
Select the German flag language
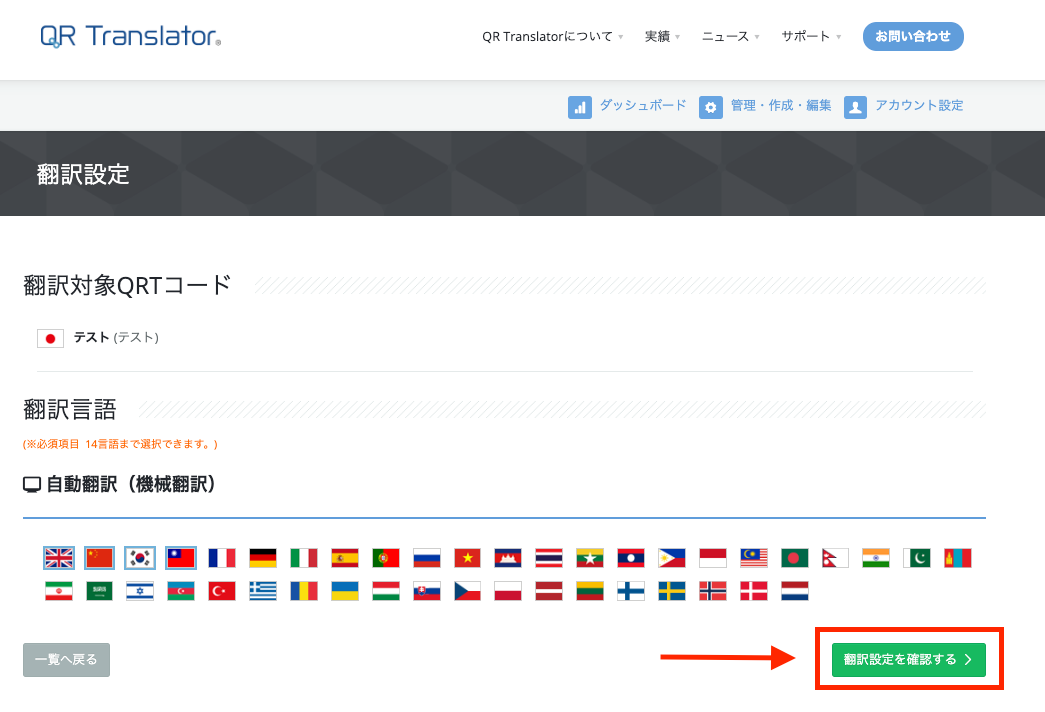point(263,558)
